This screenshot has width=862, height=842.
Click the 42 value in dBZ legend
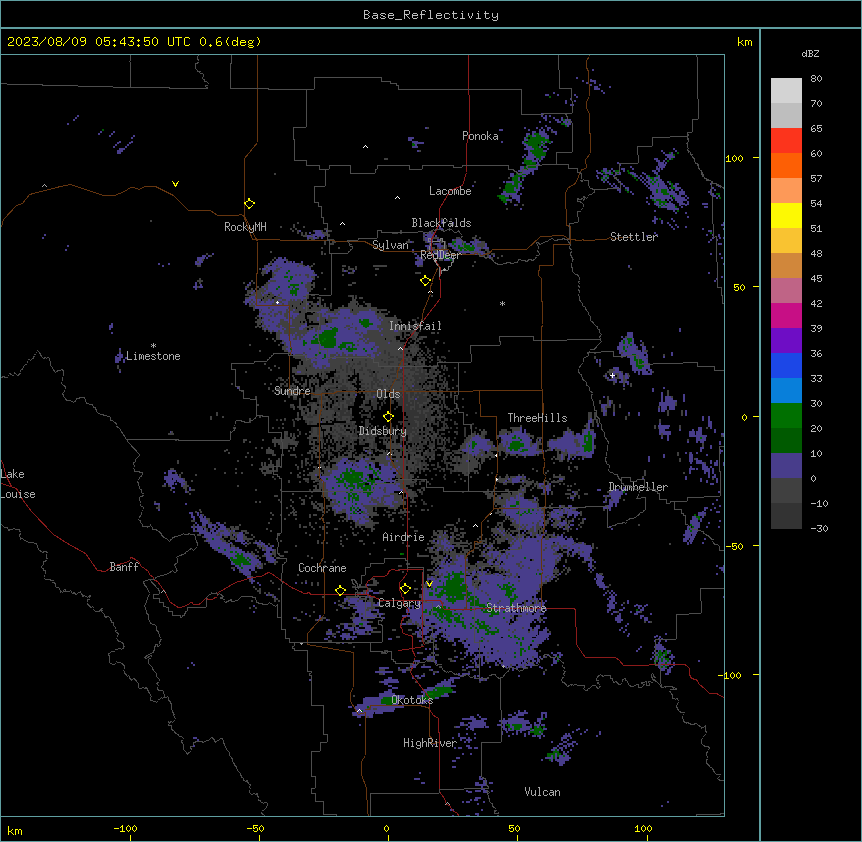[x=816, y=303]
